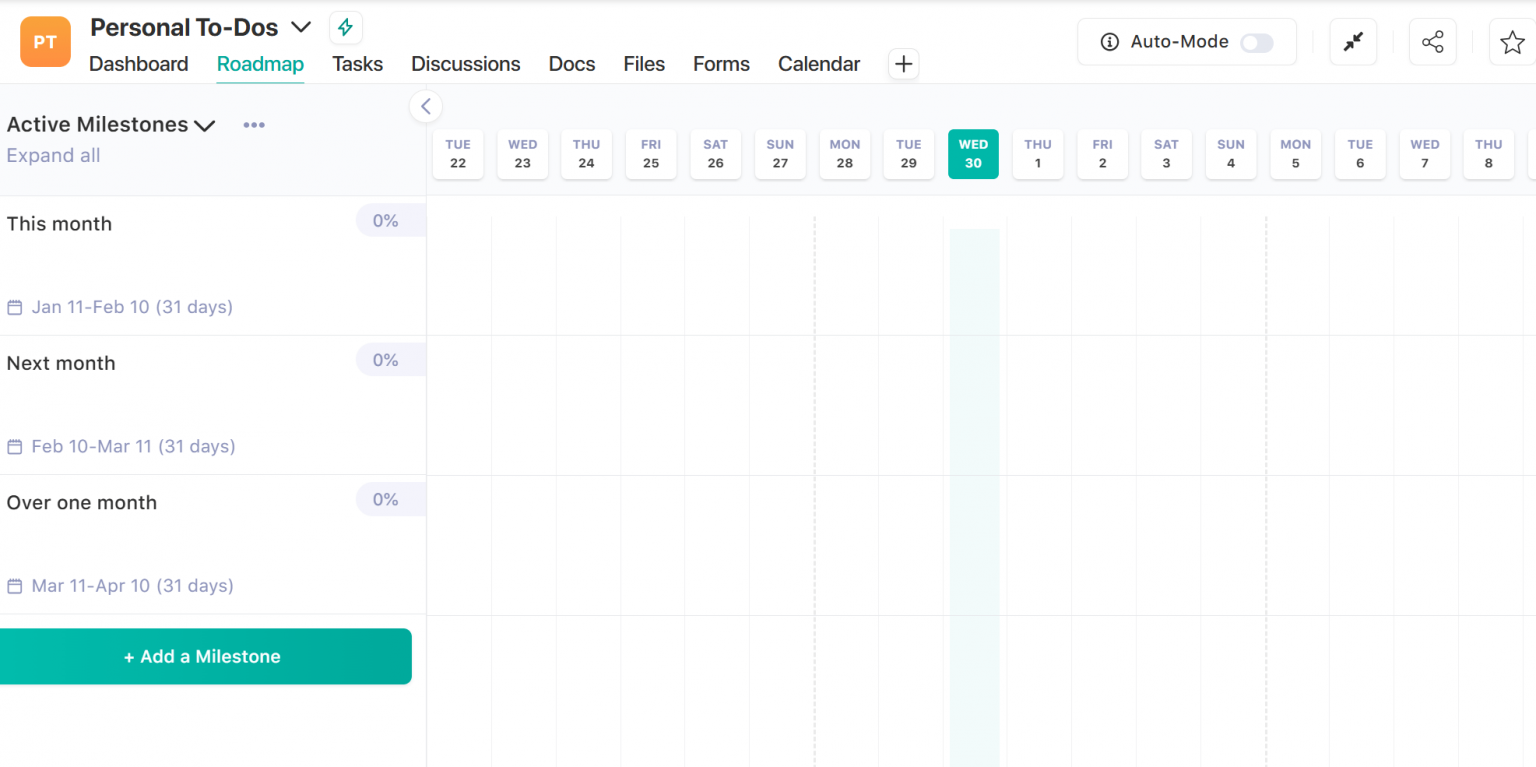
Task: Click the share icon in the top bar
Action: tap(1432, 41)
